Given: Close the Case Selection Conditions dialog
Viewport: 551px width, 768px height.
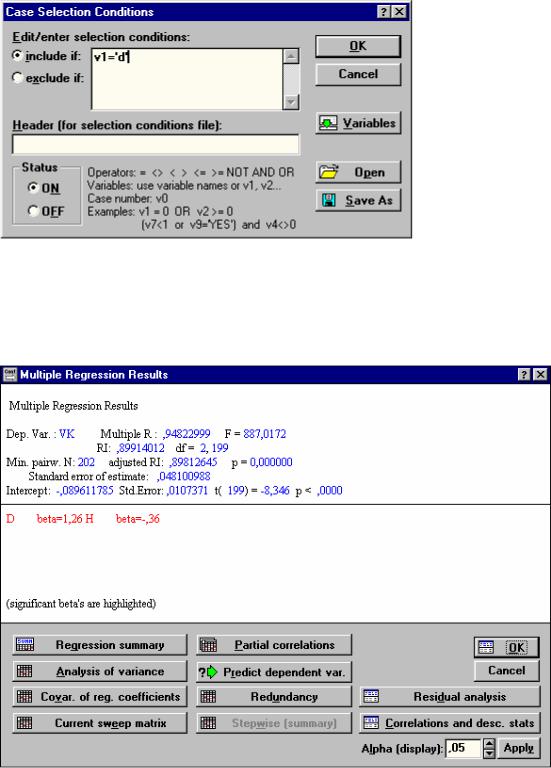Looking at the screenshot, I should tap(400, 12).
